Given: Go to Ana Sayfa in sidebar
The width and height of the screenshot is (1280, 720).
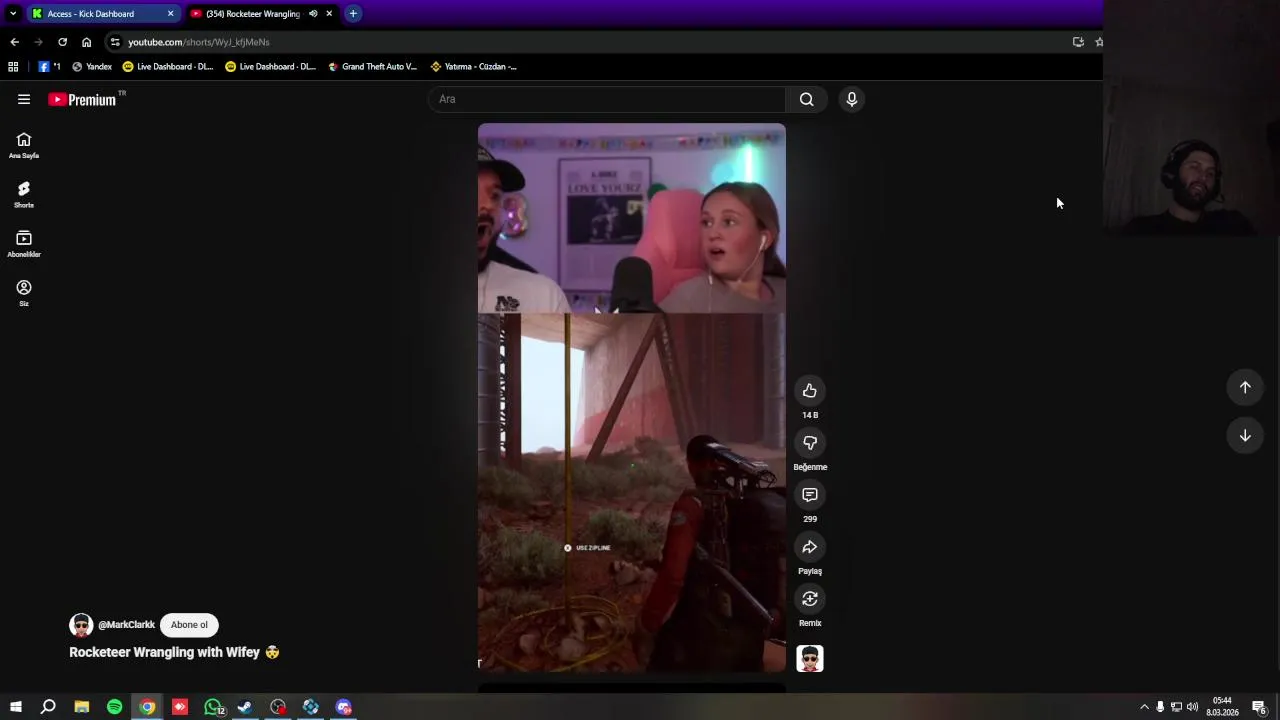Looking at the screenshot, I should coord(24,145).
